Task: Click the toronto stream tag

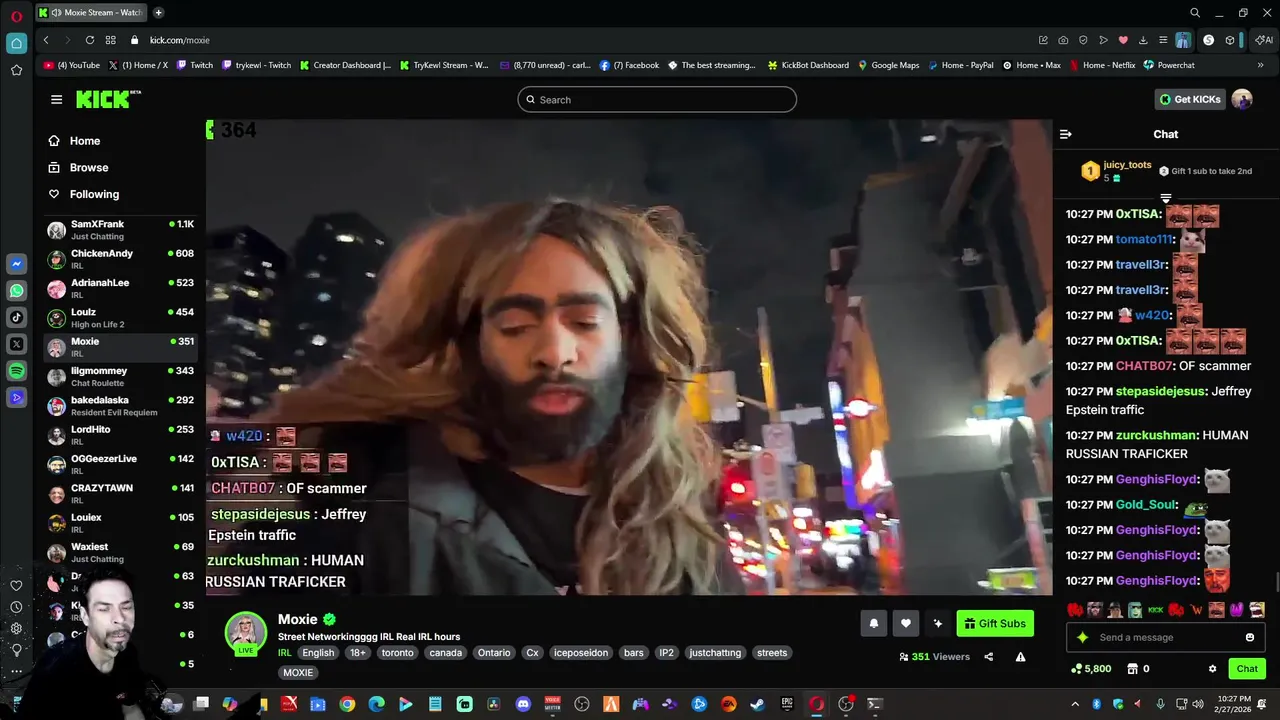Action: click(397, 653)
